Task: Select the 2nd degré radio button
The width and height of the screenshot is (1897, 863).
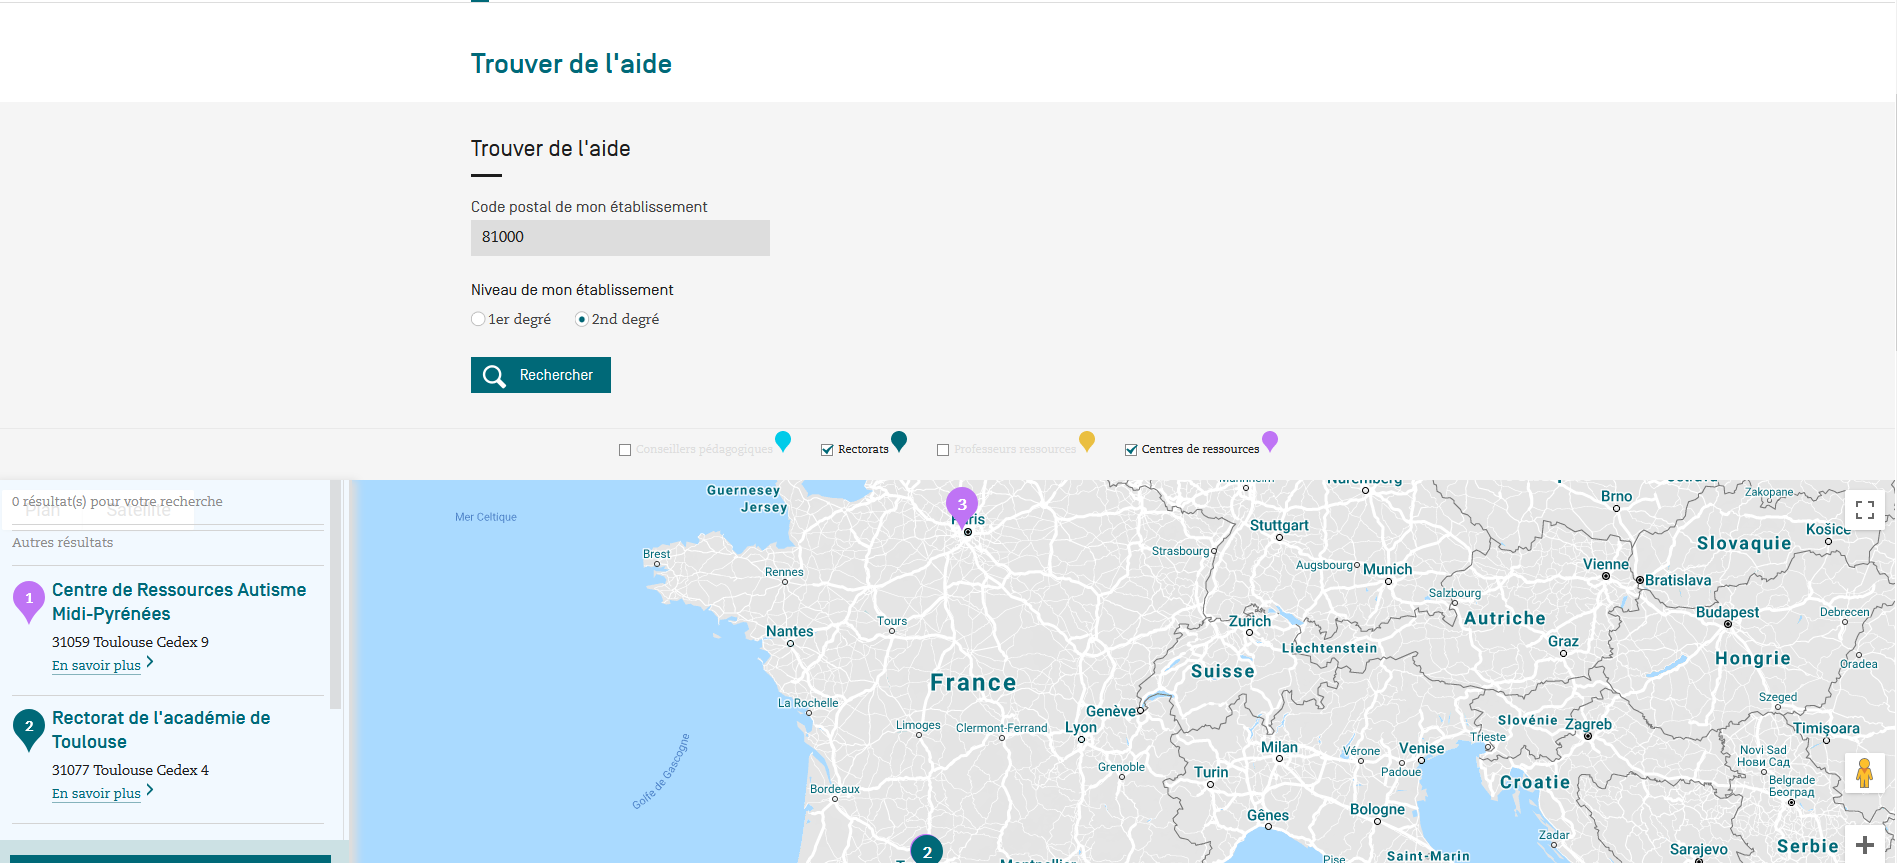Action: click(581, 319)
